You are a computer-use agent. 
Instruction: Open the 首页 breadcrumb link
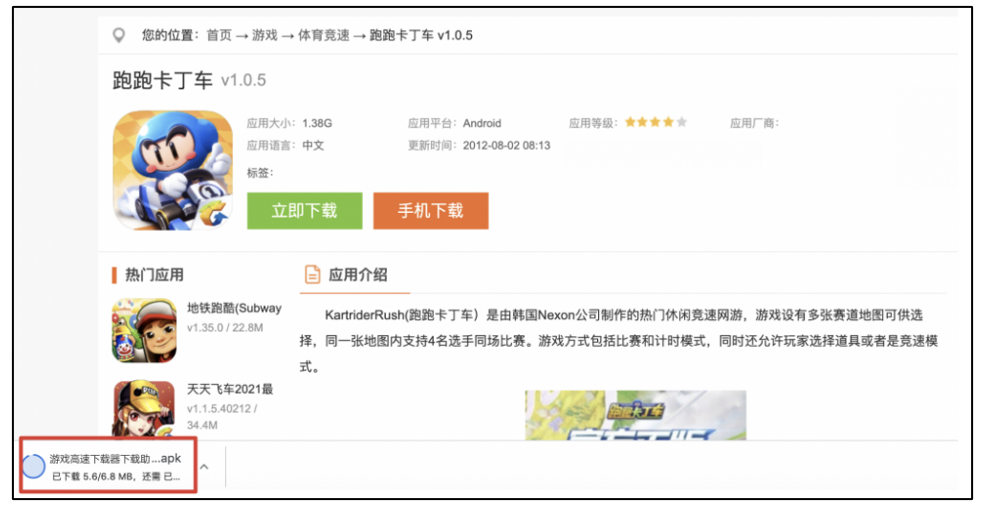(219, 36)
